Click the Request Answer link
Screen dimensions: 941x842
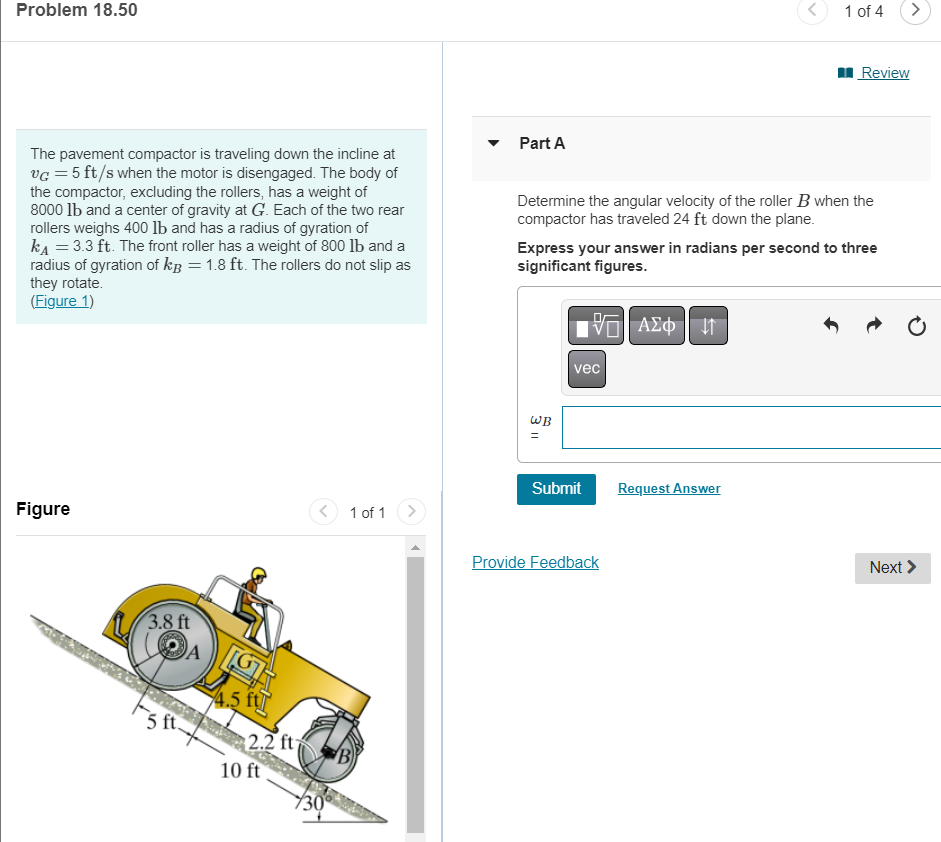[669, 489]
